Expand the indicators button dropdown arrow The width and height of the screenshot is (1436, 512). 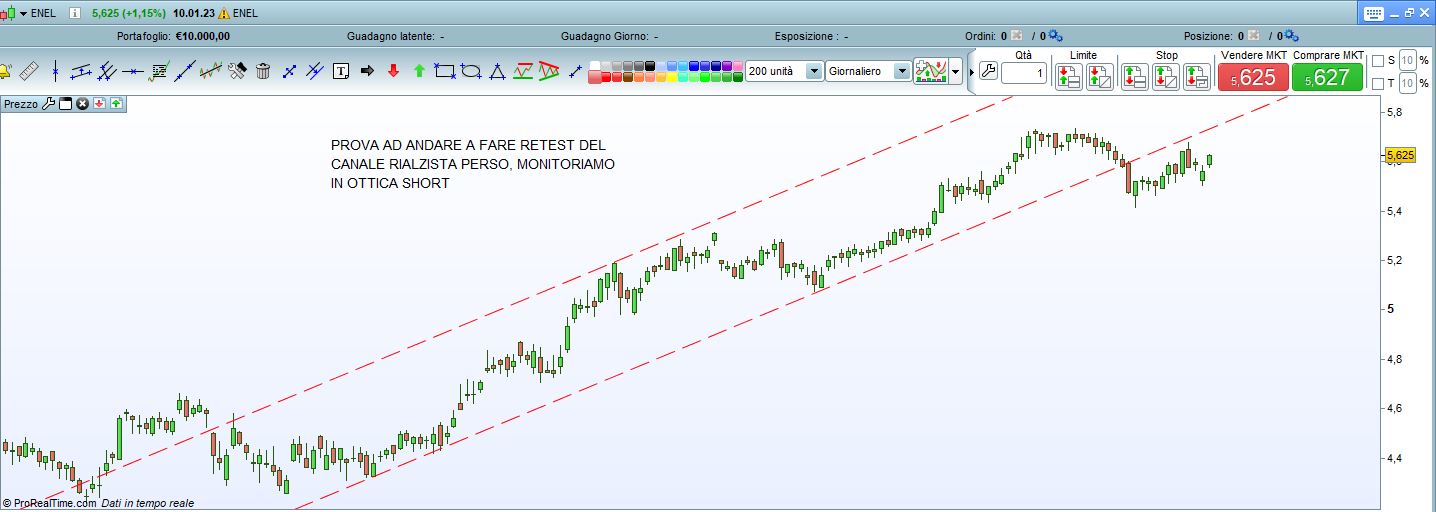956,71
